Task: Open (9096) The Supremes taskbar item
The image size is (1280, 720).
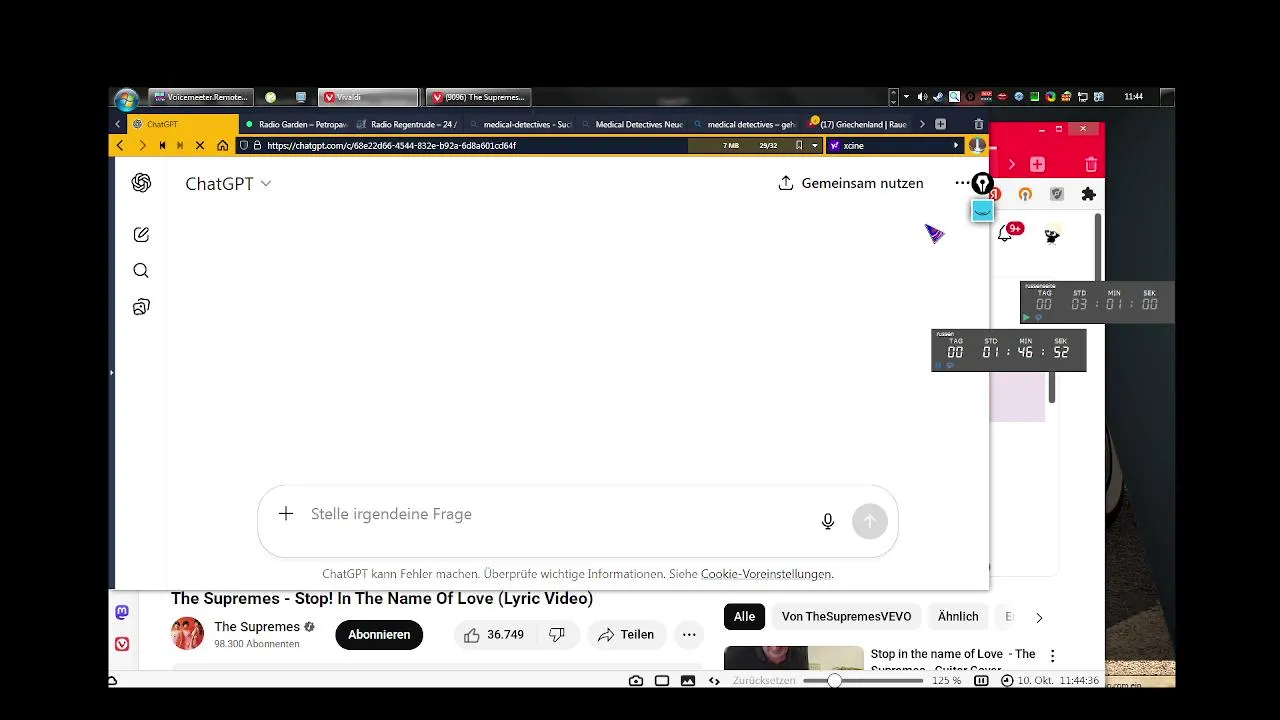Action: [x=478, y=97]
